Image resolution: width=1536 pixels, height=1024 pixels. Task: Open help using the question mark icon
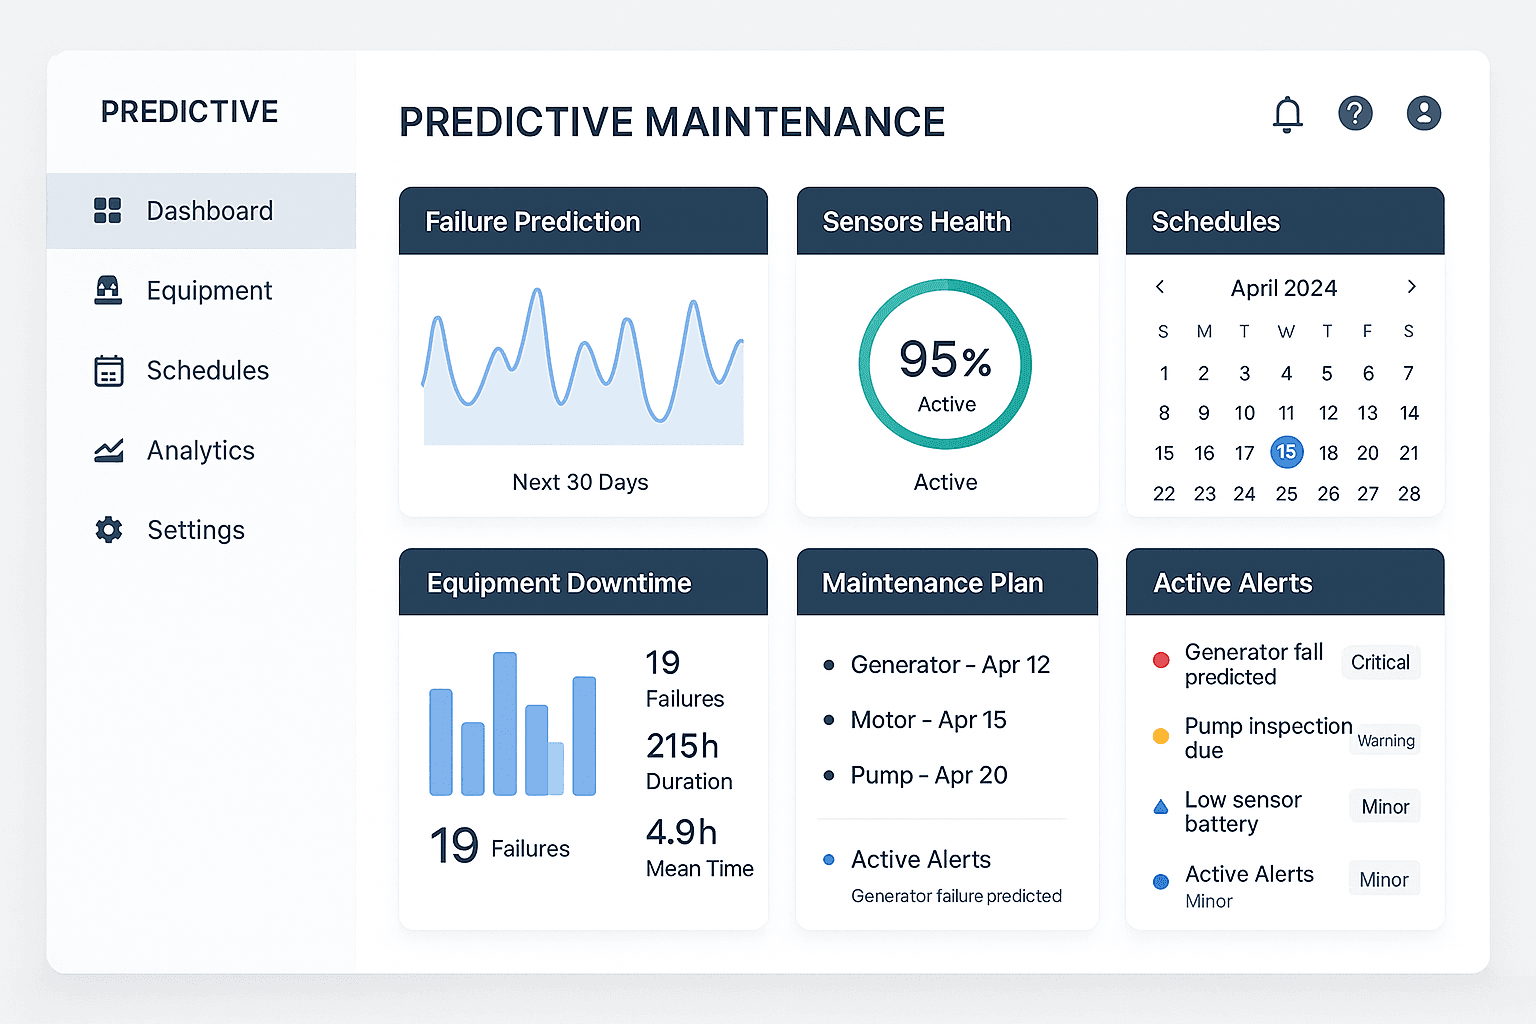1356,114
